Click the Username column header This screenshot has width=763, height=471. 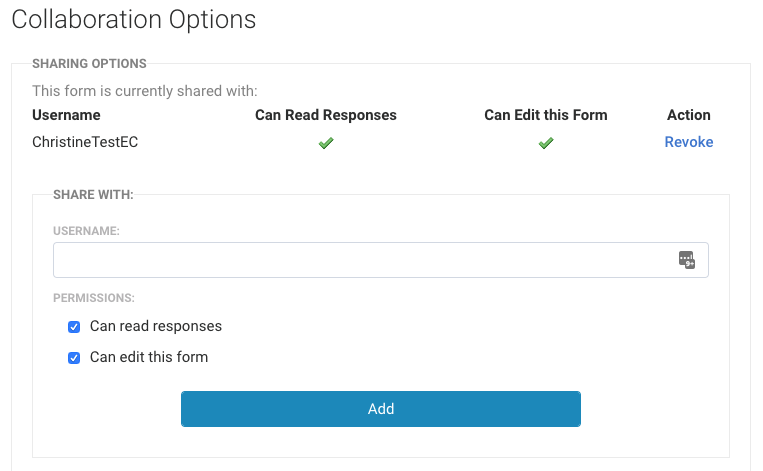coord(66,115)
